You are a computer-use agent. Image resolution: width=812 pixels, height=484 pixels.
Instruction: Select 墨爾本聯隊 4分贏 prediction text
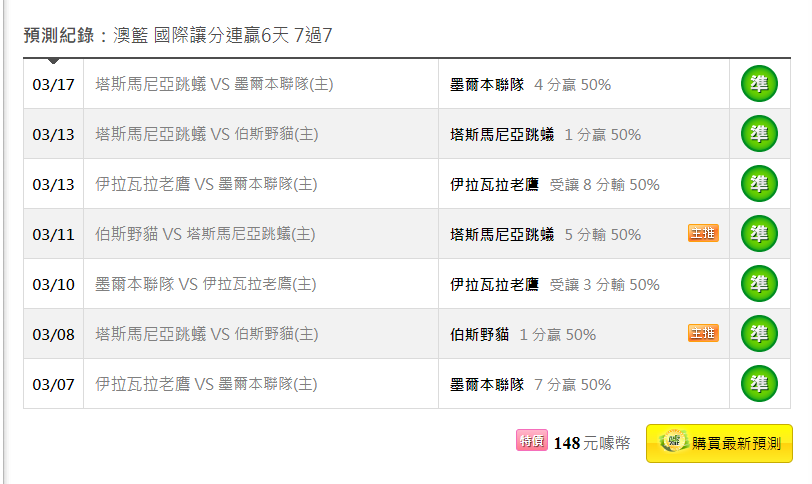tap(530, 85)
